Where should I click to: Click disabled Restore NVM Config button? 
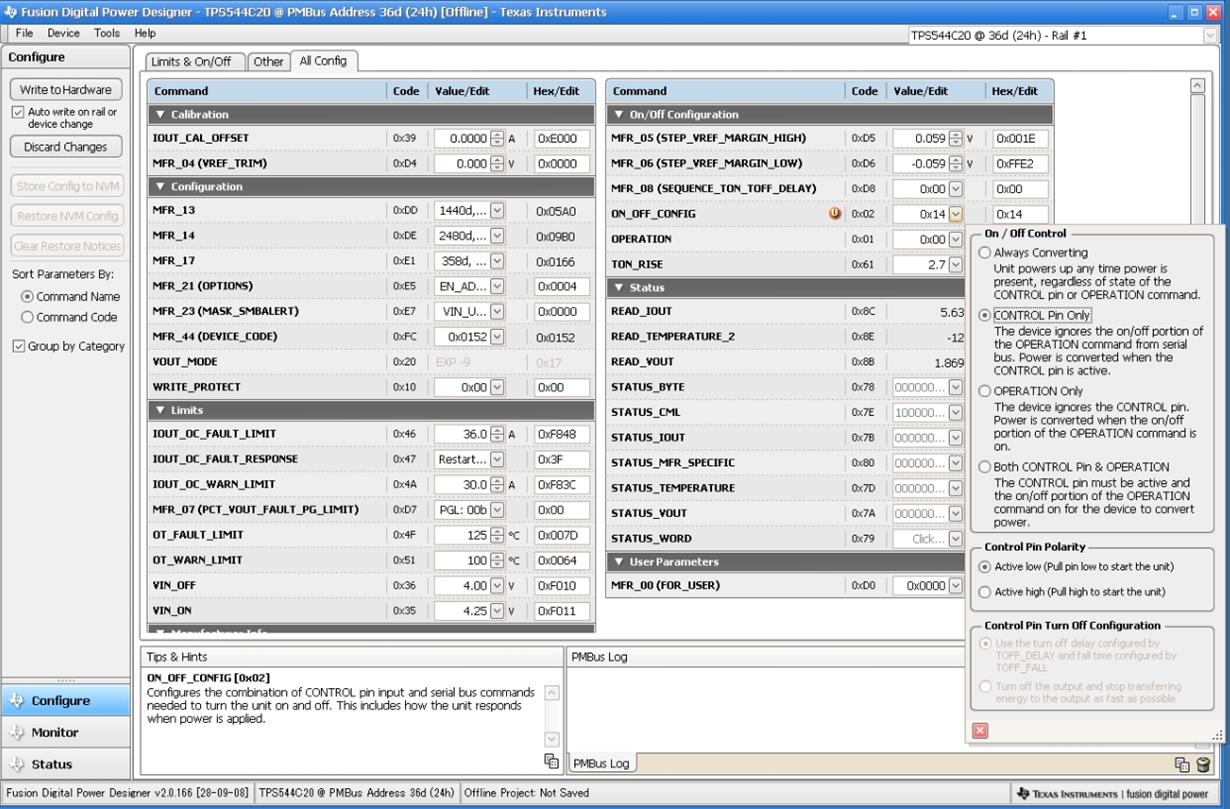tap(66, 216)
